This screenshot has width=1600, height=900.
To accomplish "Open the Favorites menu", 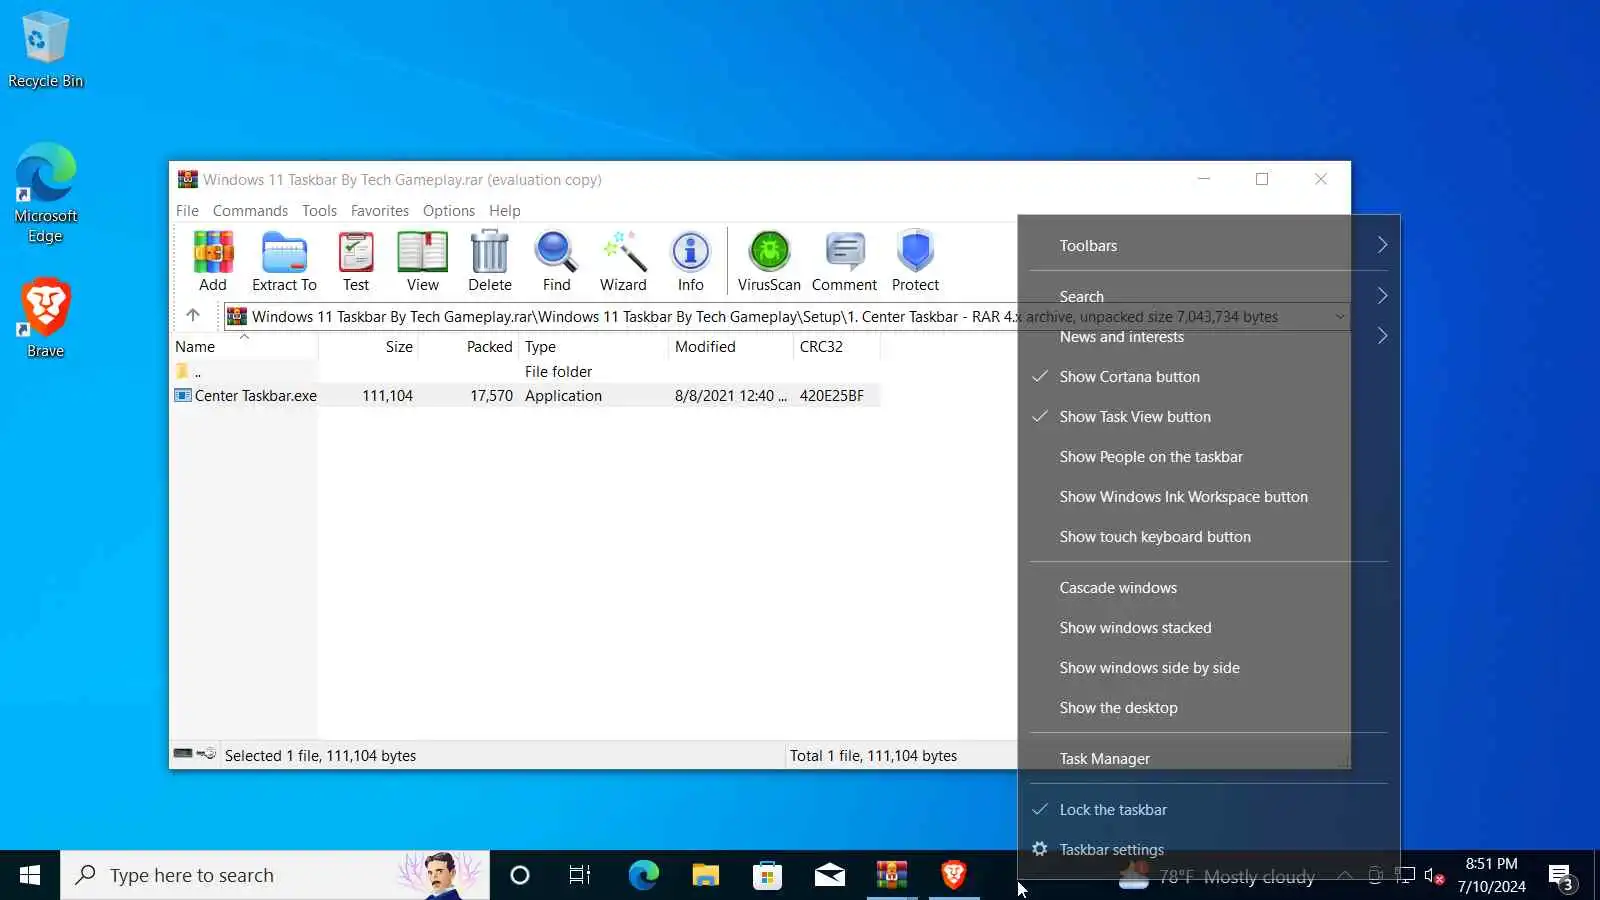I will click(380, 211).
